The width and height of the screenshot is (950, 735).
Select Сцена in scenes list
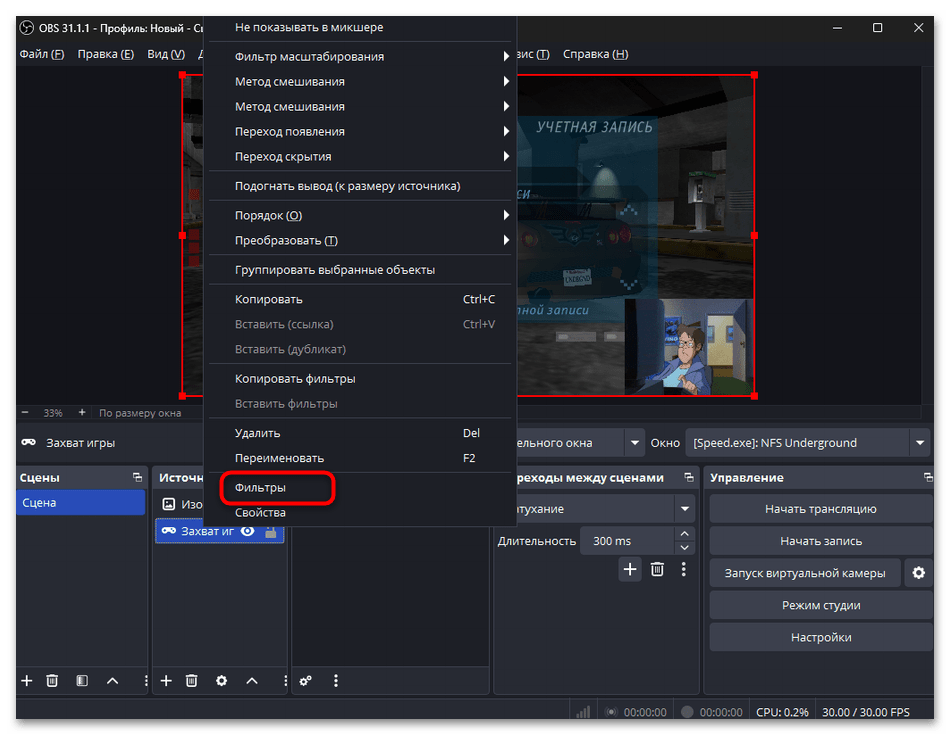[x=81, y=503]
